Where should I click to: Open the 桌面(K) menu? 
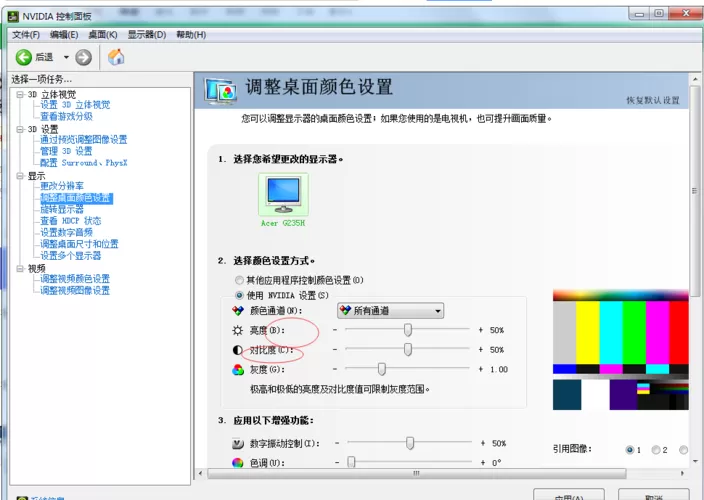[x=103, y=35]
